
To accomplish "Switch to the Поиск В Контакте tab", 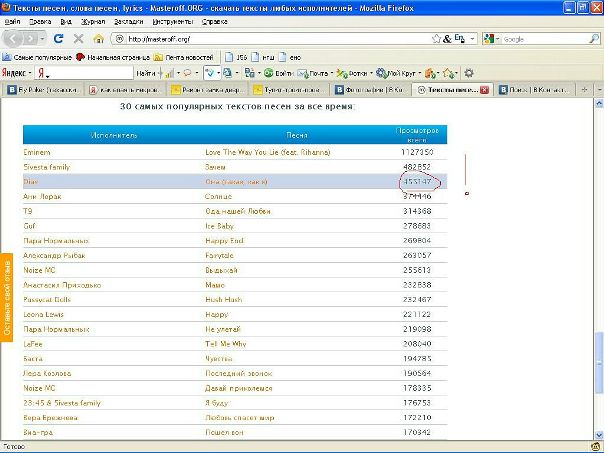I will coord(534,90).
